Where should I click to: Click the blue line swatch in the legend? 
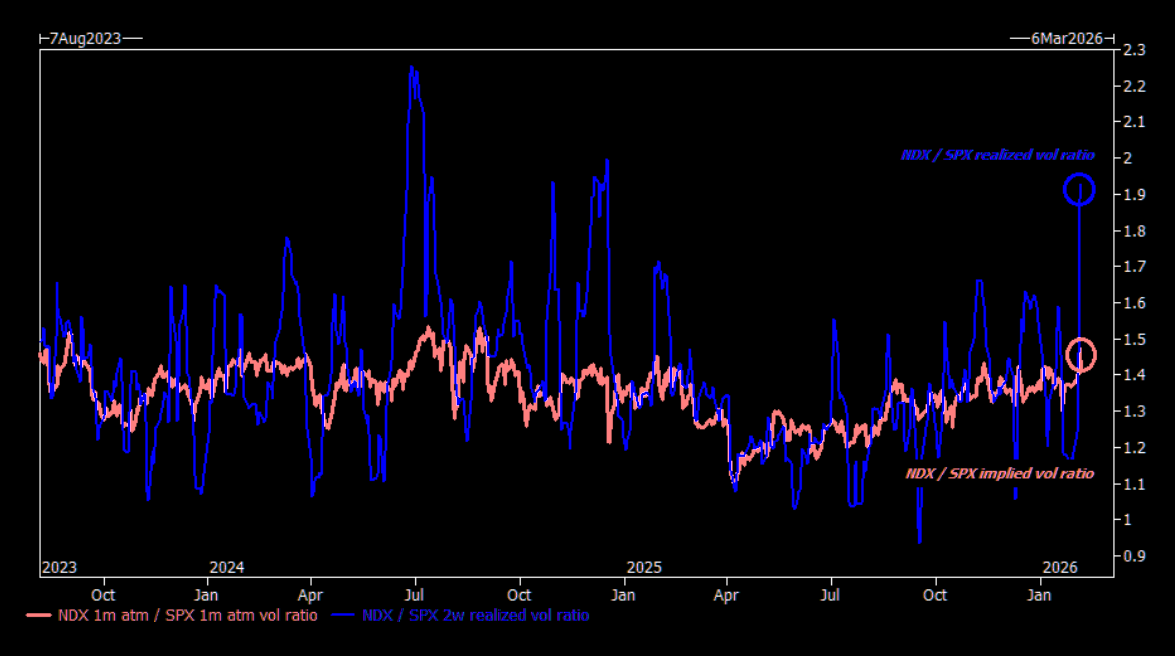pos(345,616)
